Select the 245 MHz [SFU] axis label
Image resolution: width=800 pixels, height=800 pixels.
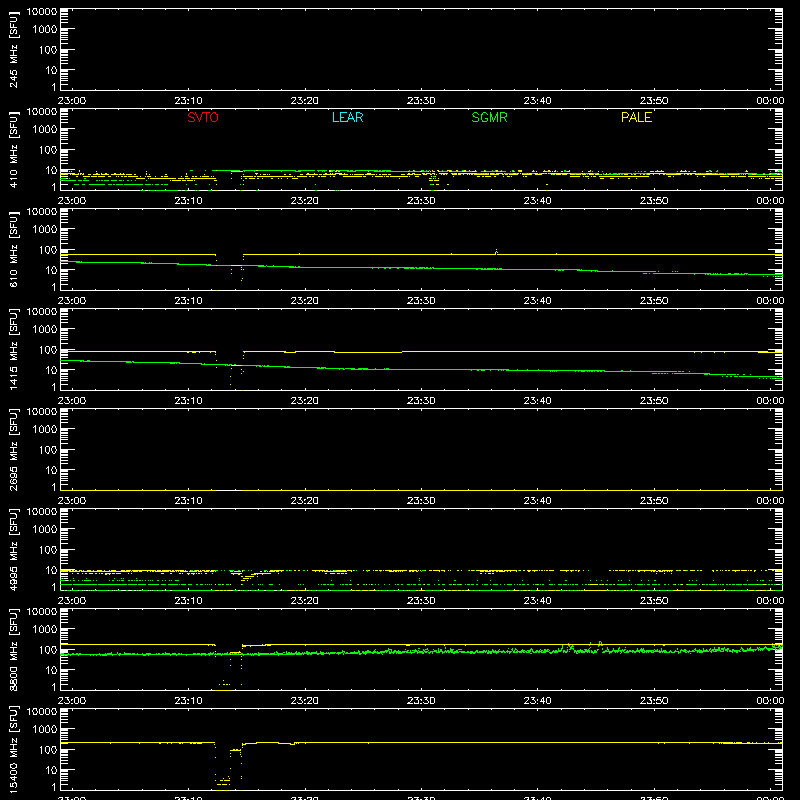click(13, 49)
